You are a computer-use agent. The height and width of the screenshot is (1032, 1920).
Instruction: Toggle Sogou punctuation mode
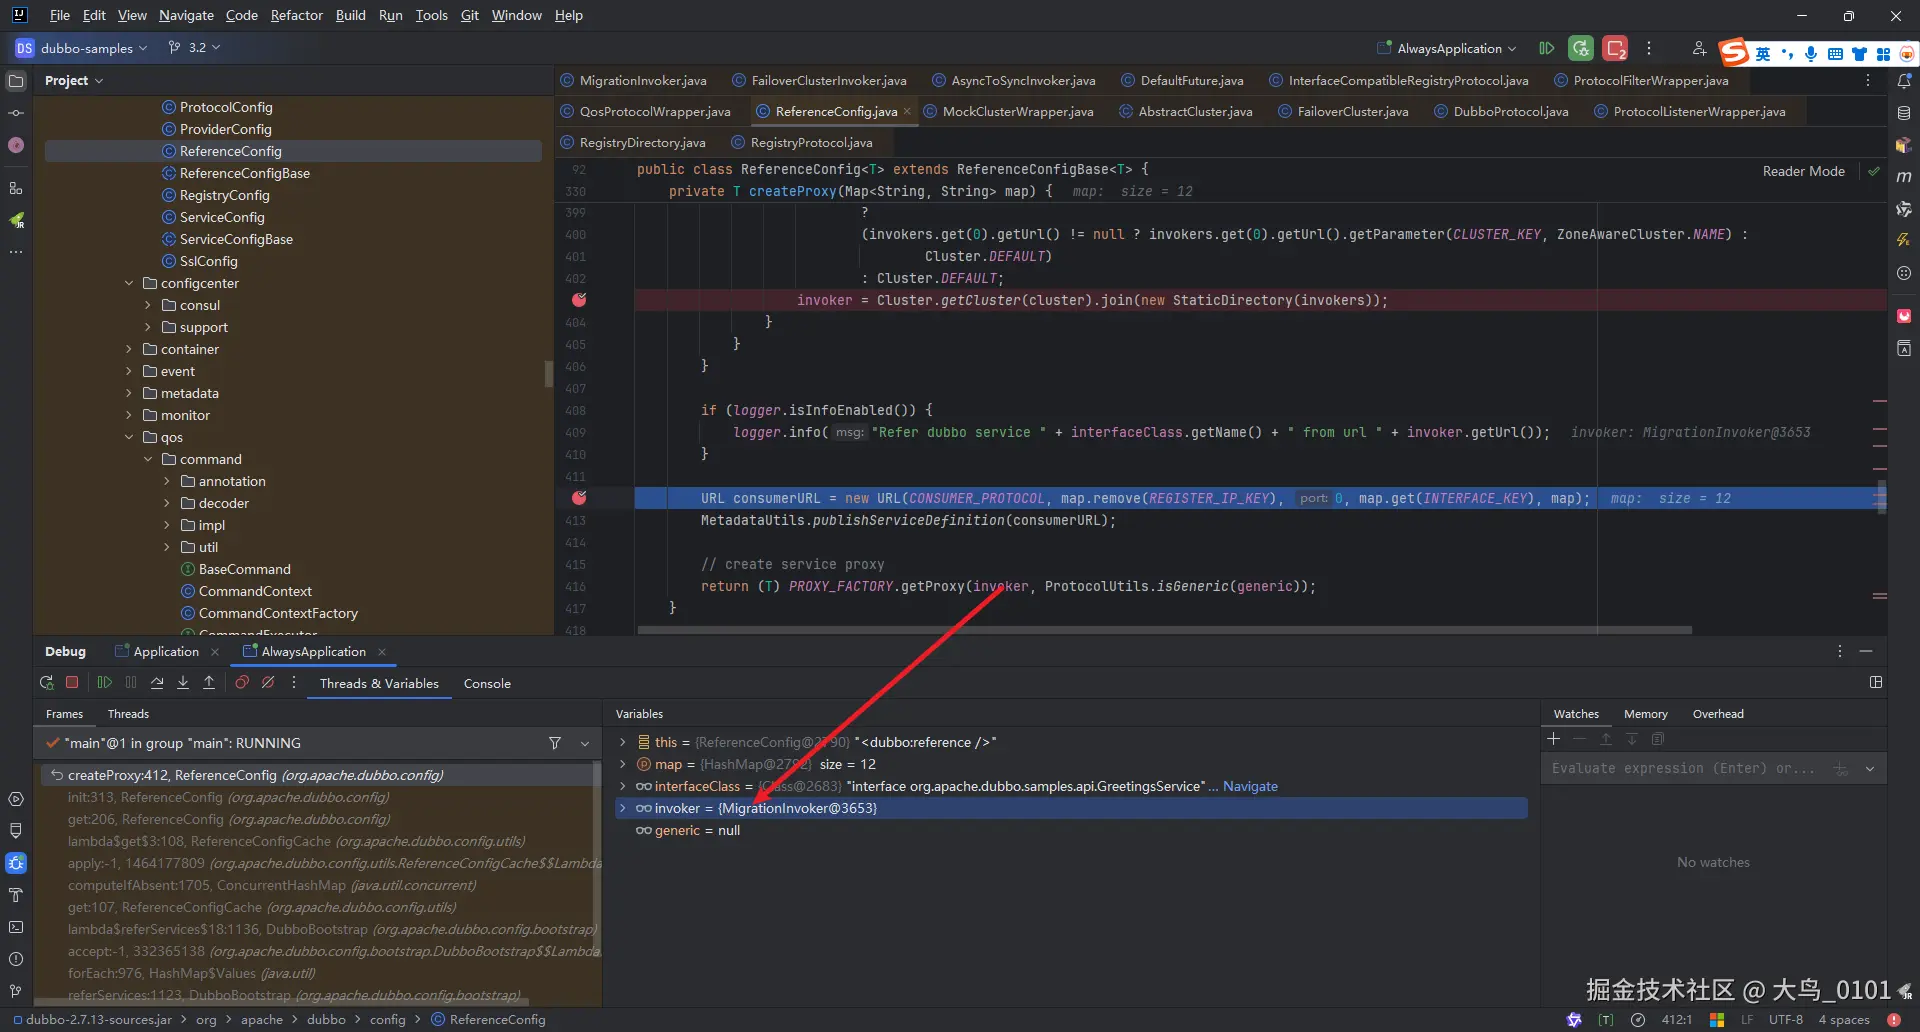tap(1787, 54)
